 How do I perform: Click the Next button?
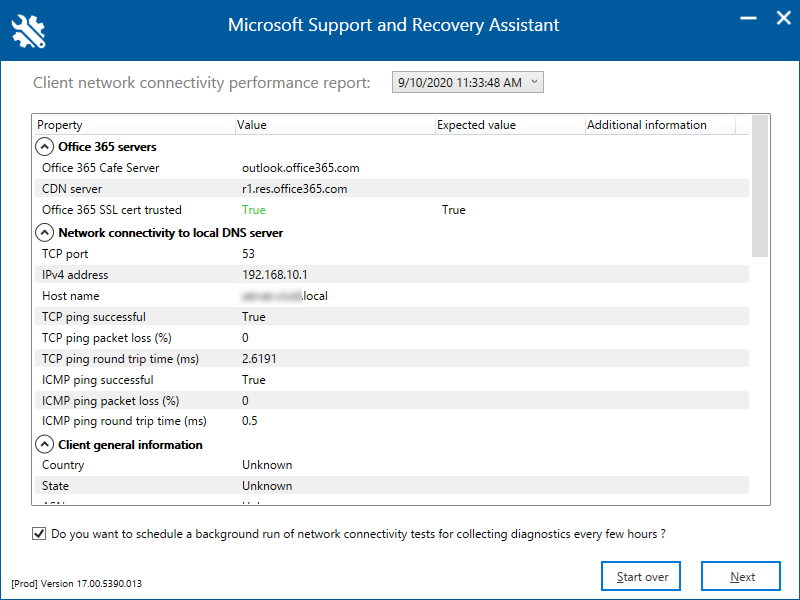pos(741,577)
